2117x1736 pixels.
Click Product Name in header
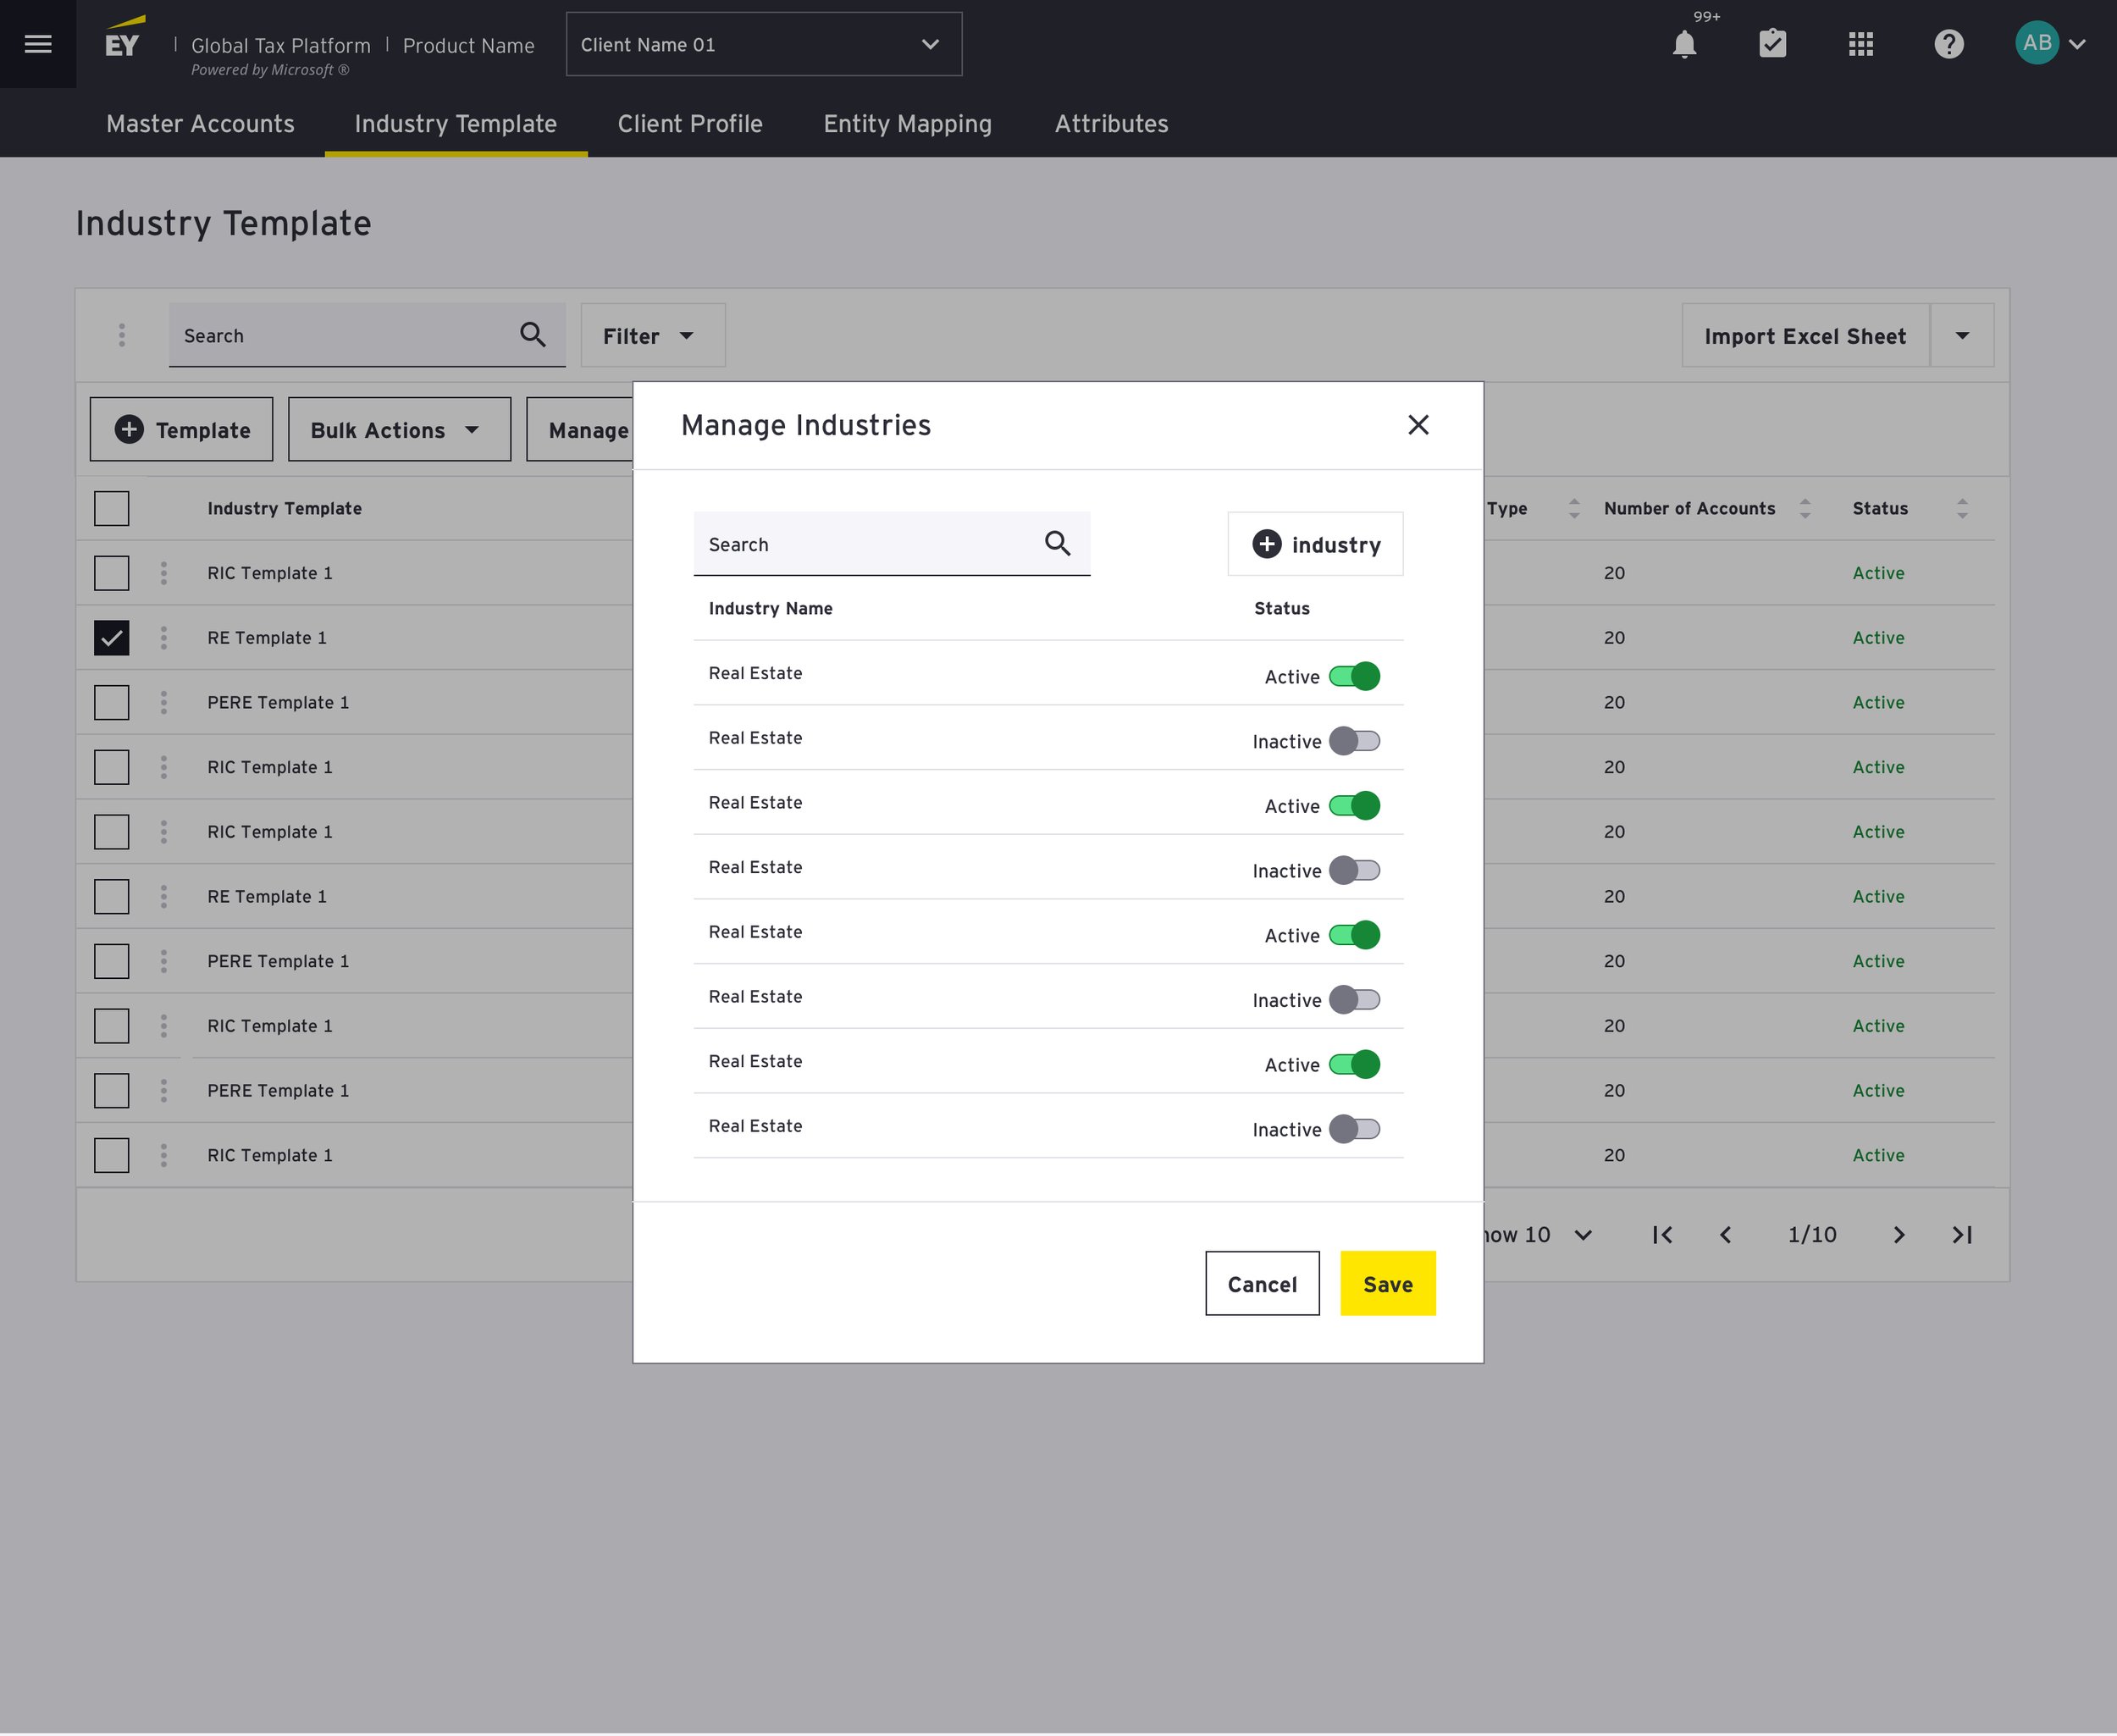(x=468, y=45)
